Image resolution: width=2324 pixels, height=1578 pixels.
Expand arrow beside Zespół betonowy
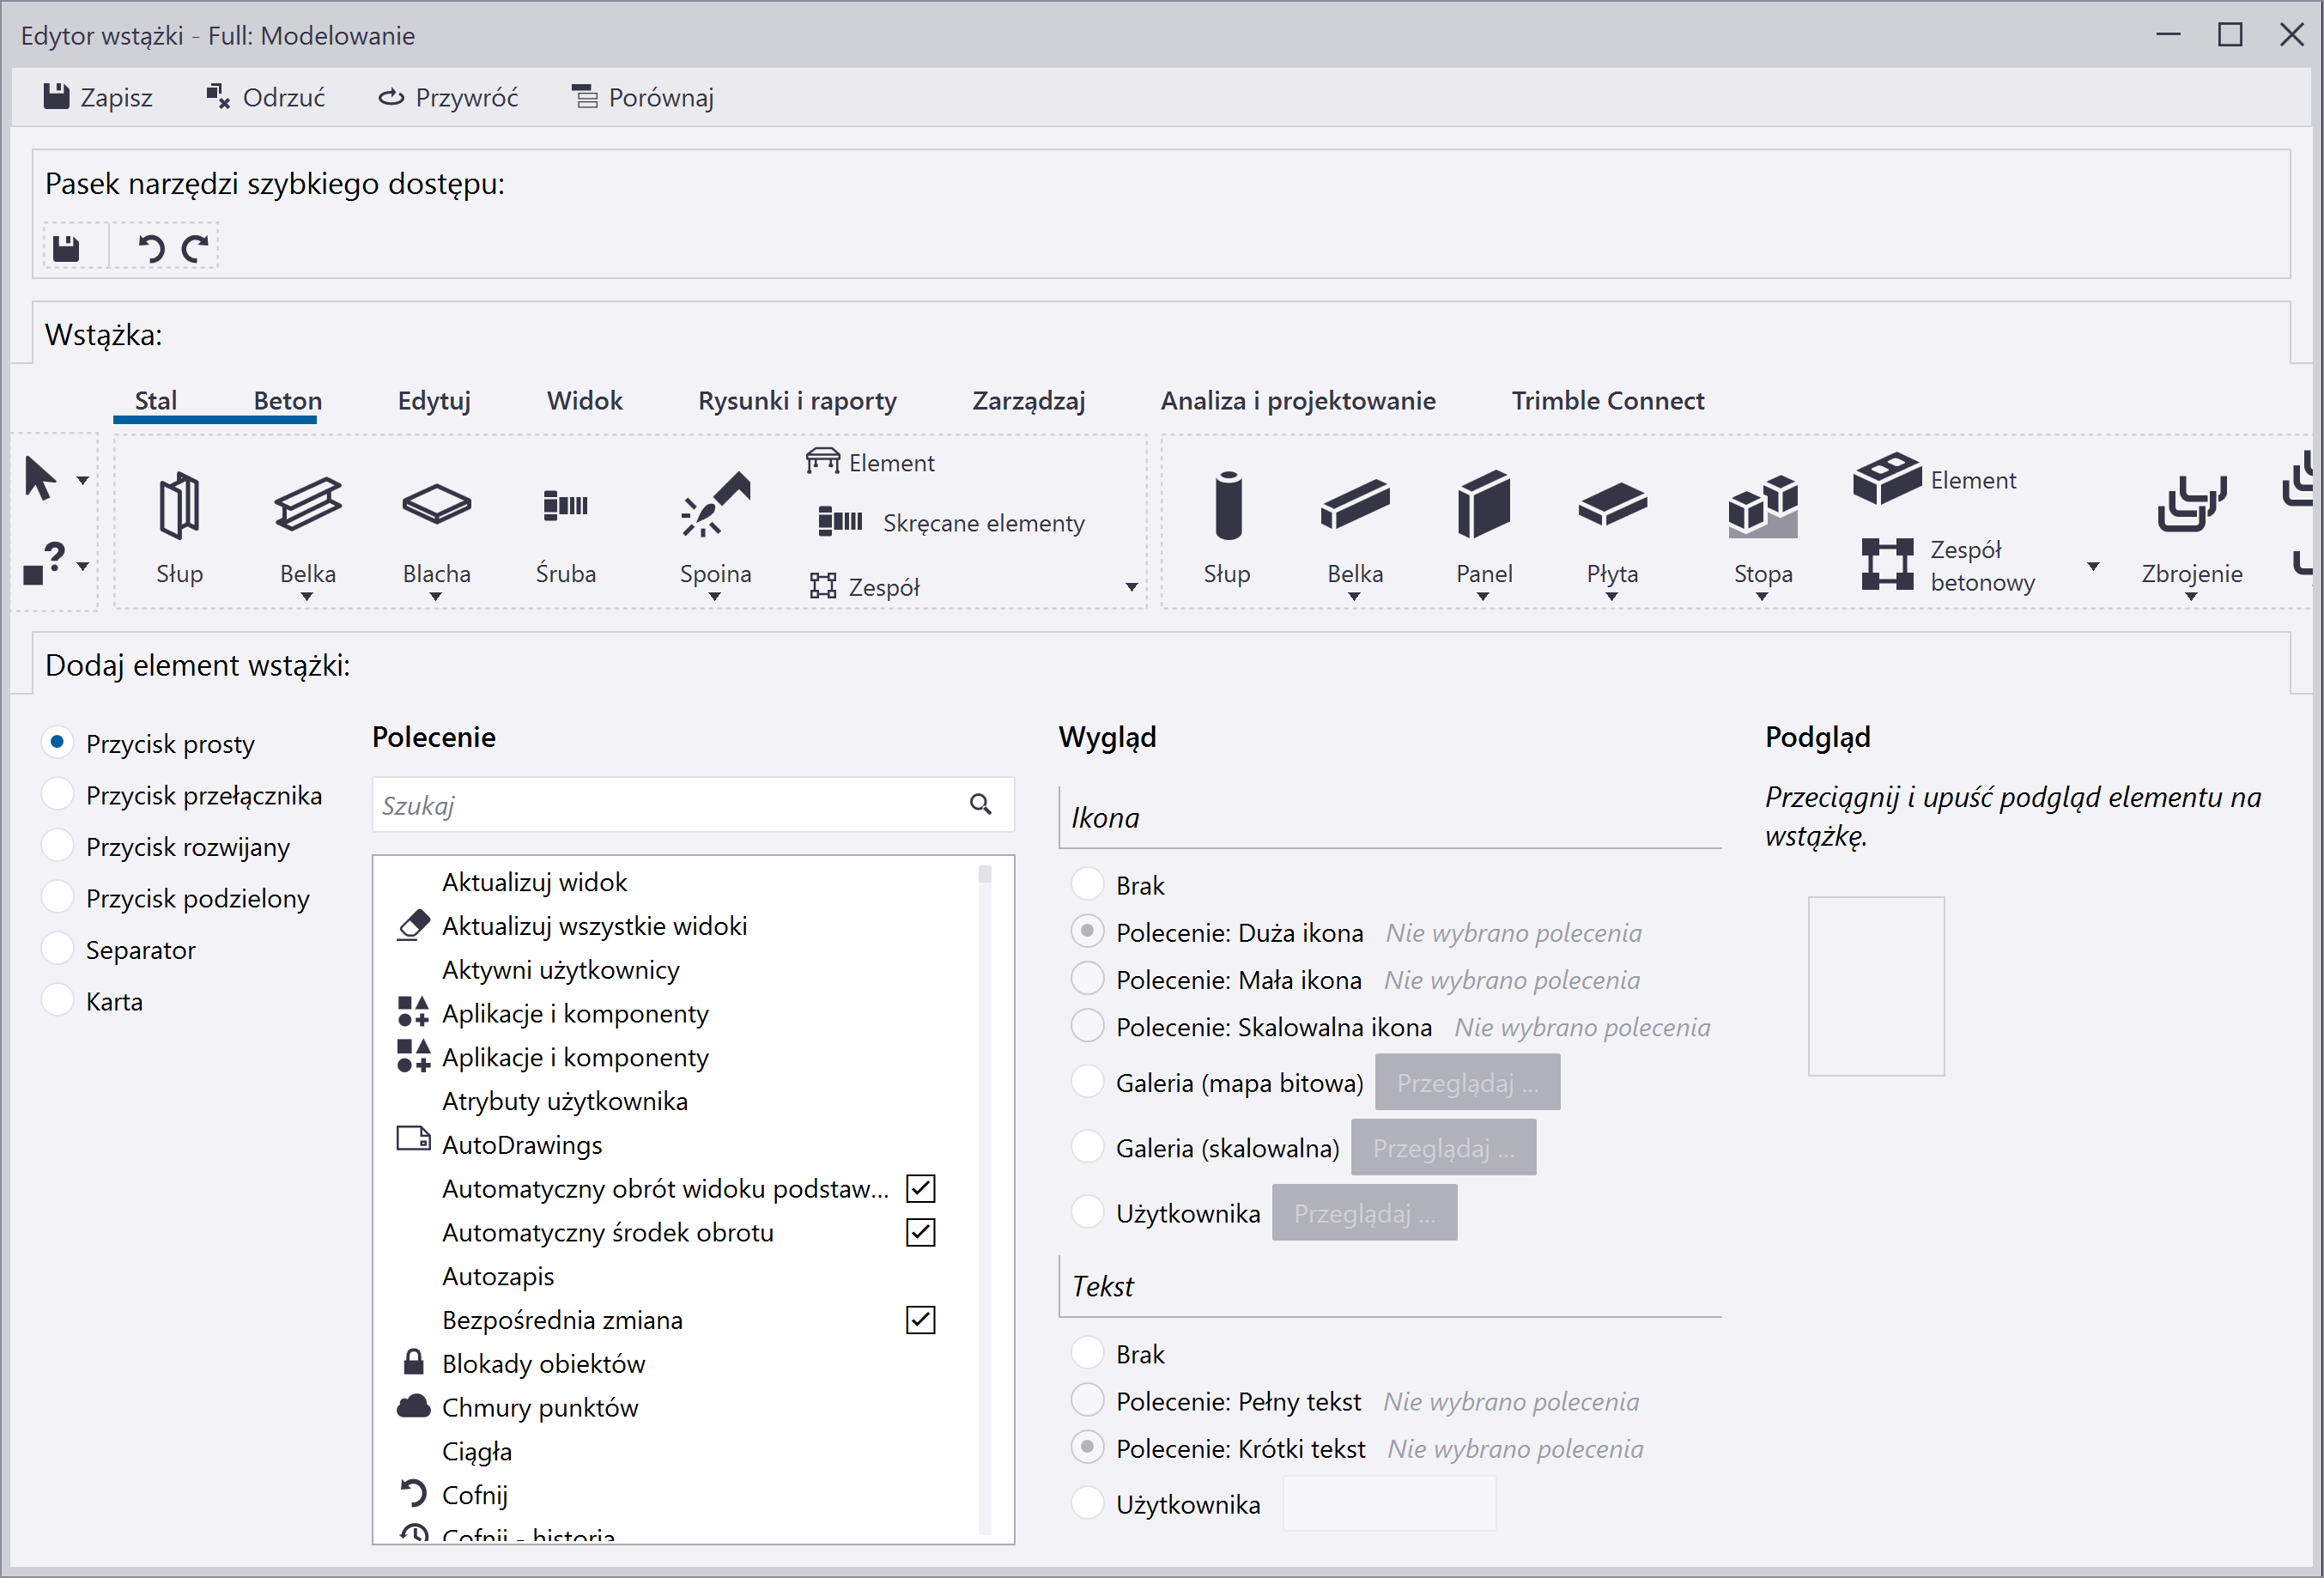[x=2093, y=566]
